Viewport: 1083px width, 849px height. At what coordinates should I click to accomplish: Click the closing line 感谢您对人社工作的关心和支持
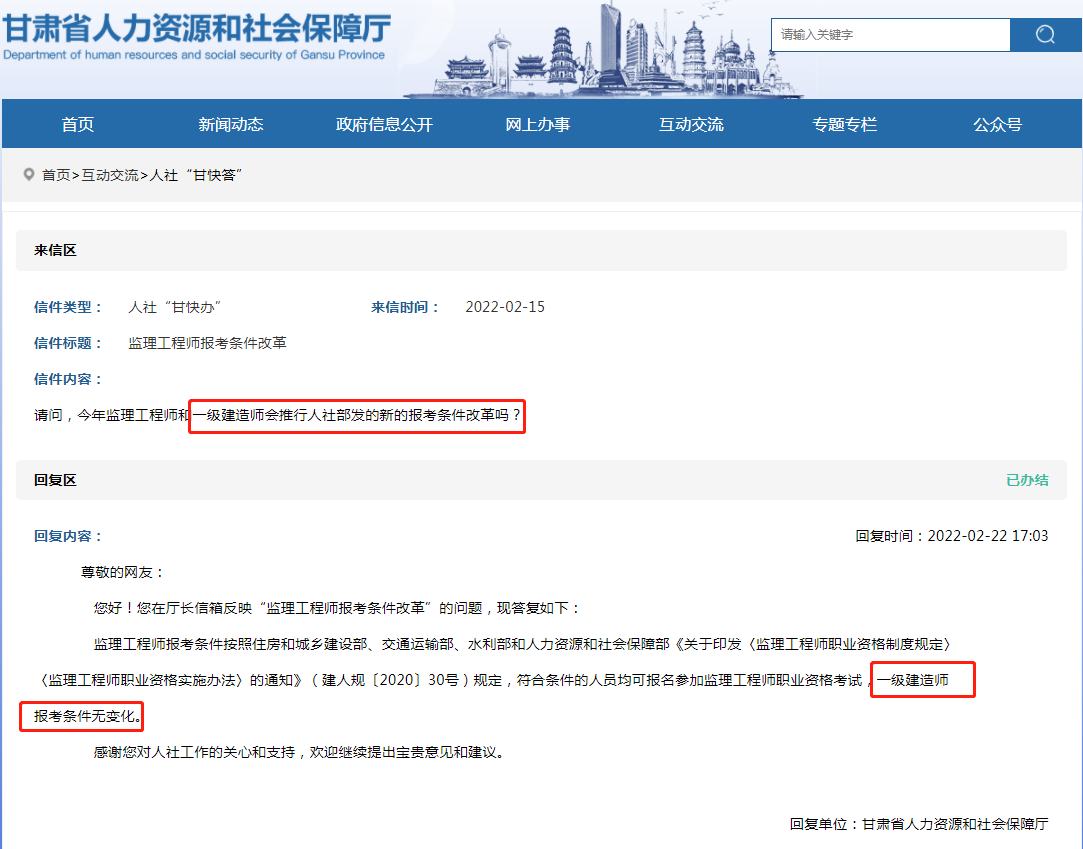click(x=300, y=752)
